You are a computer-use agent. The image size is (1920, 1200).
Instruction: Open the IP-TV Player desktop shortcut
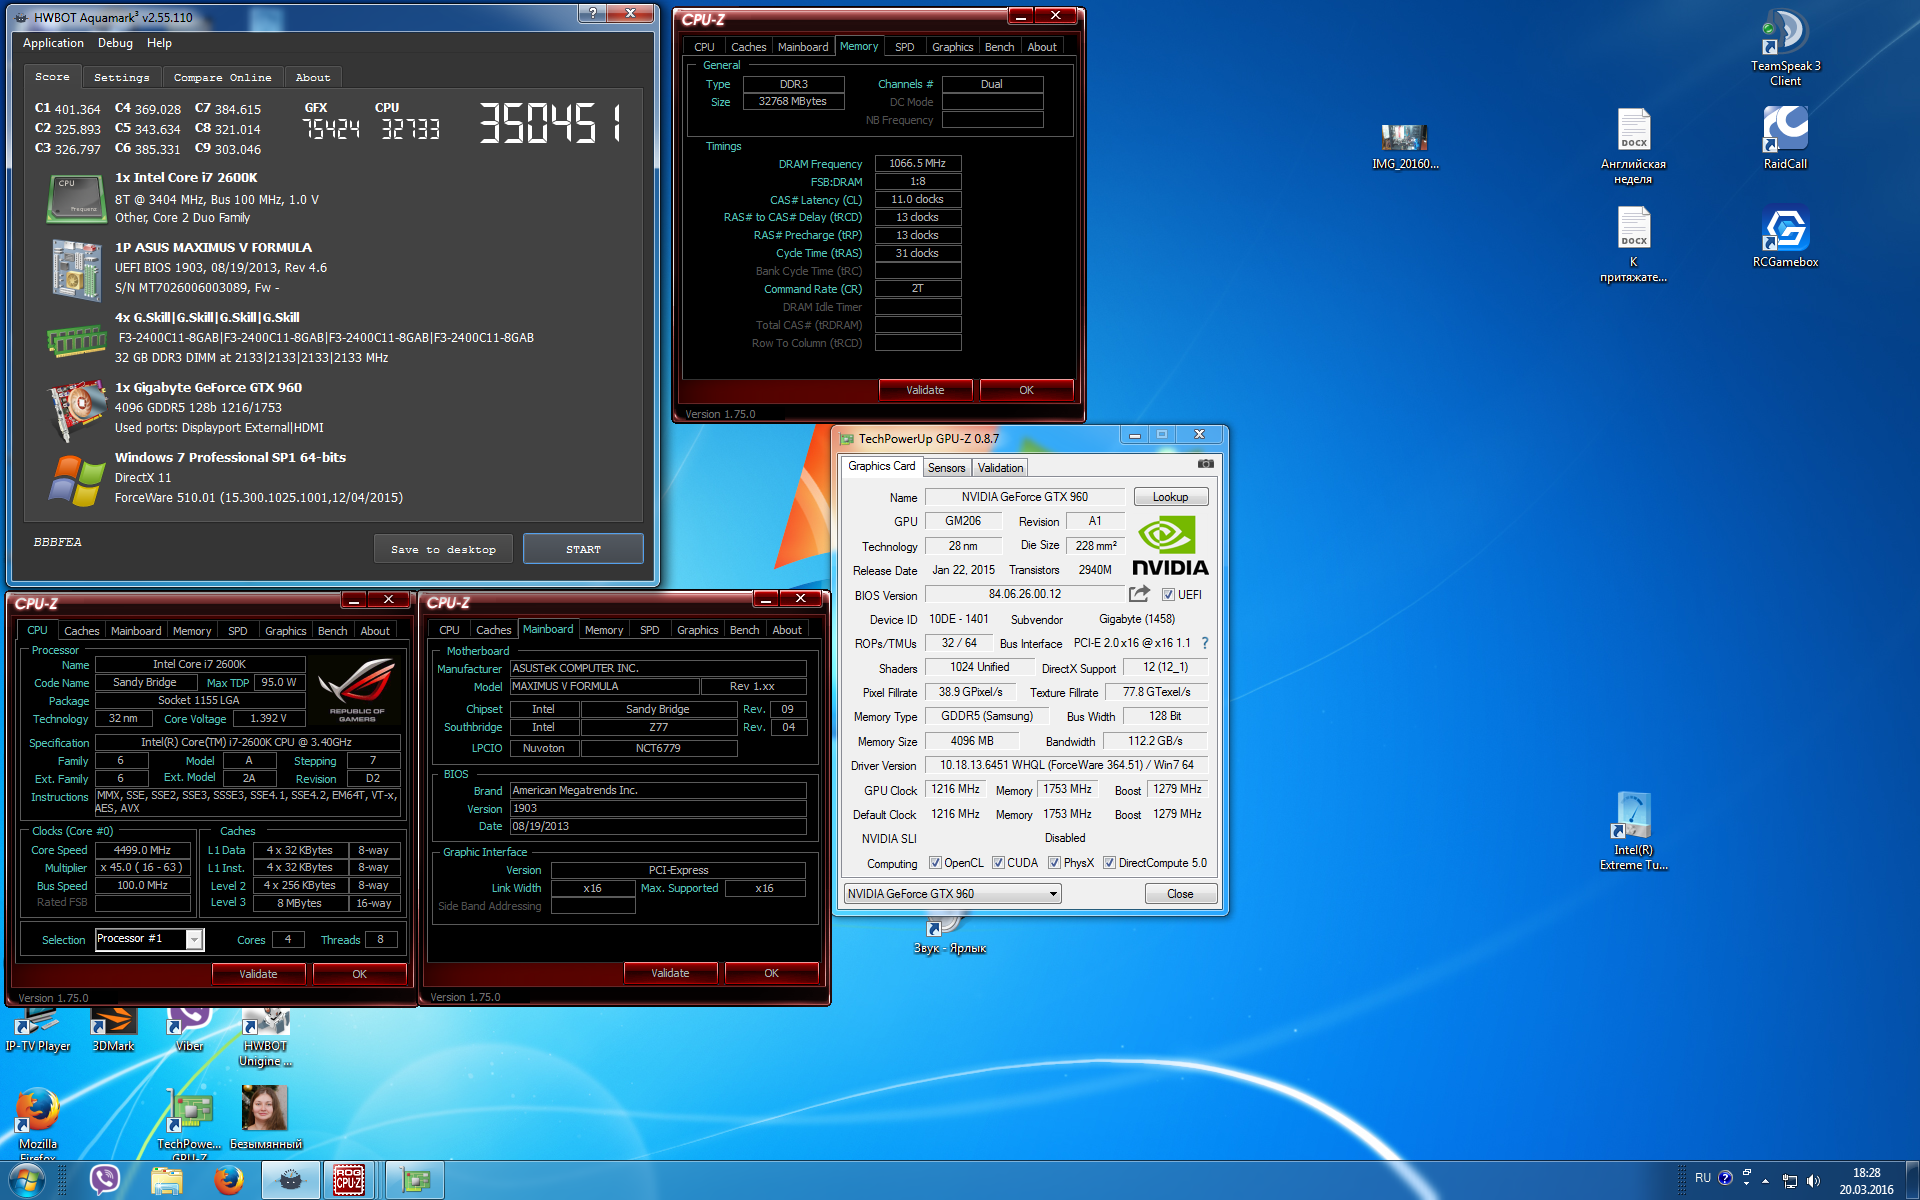pos(38,1030)
